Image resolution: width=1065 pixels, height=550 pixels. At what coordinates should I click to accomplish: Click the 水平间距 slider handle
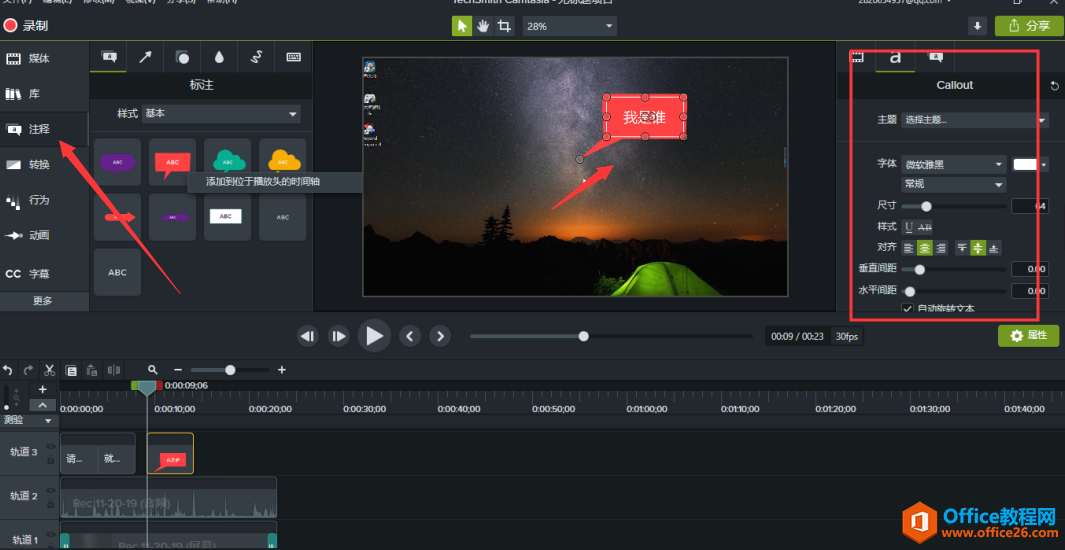tap(909, 291)
